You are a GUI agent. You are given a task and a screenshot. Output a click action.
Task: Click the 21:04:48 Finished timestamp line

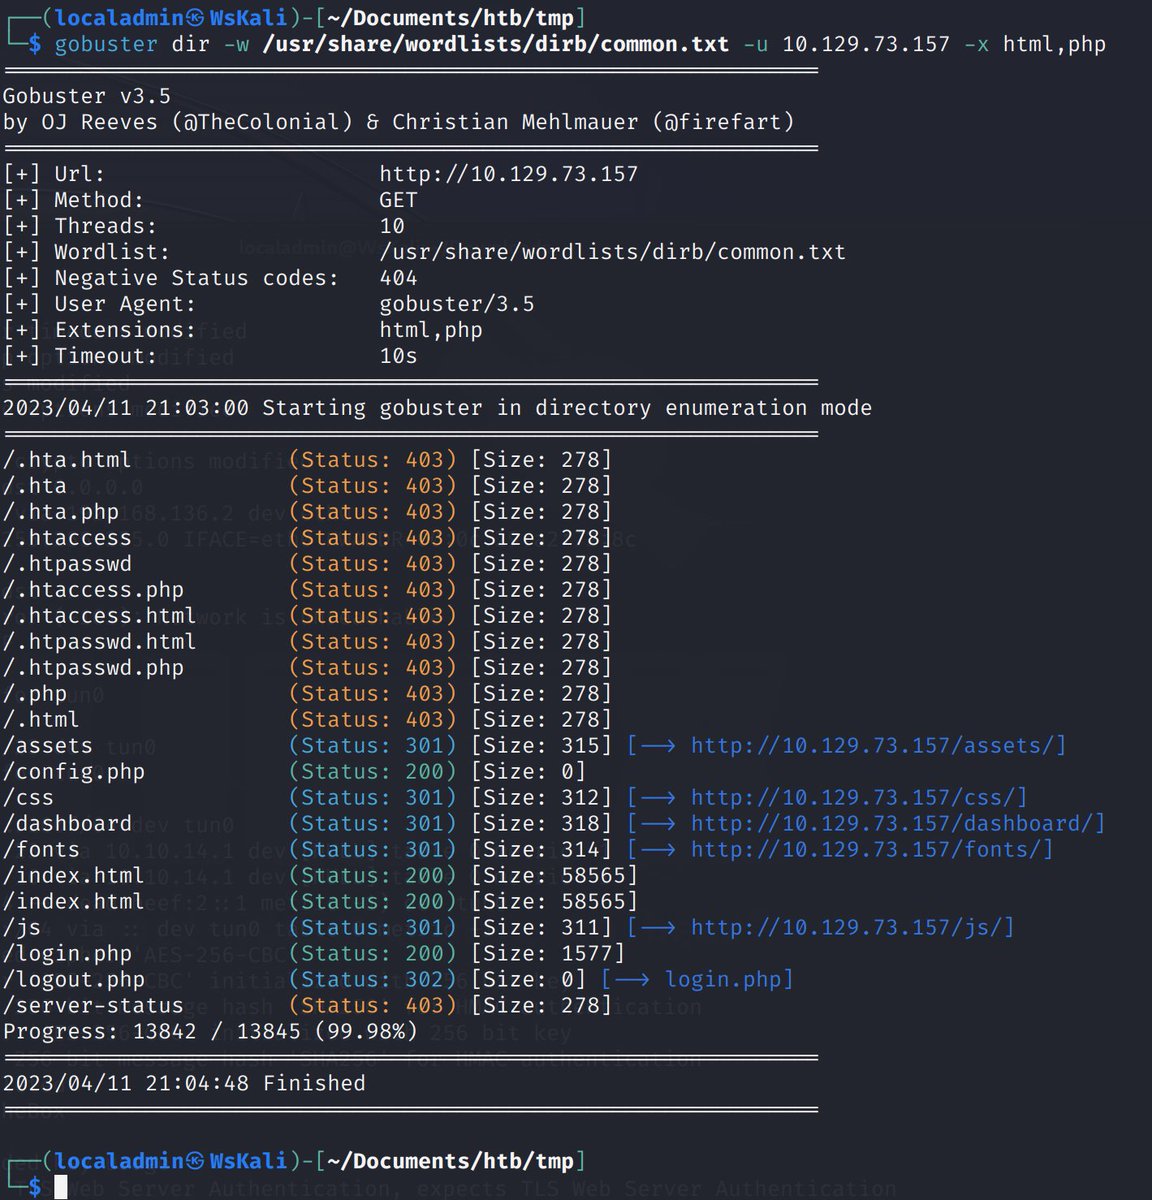point(184,1084)
